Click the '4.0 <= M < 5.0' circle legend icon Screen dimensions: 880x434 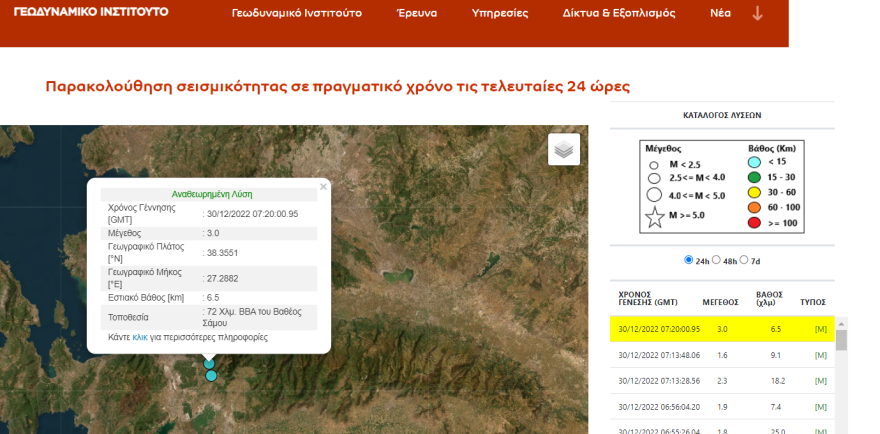(x=654, y=195)
